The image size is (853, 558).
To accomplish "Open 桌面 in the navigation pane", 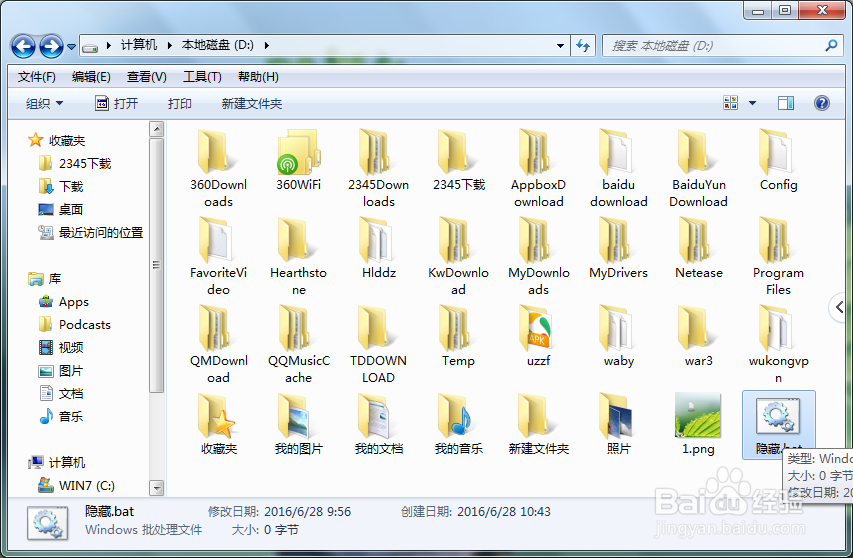I will (x=60, y=209).
